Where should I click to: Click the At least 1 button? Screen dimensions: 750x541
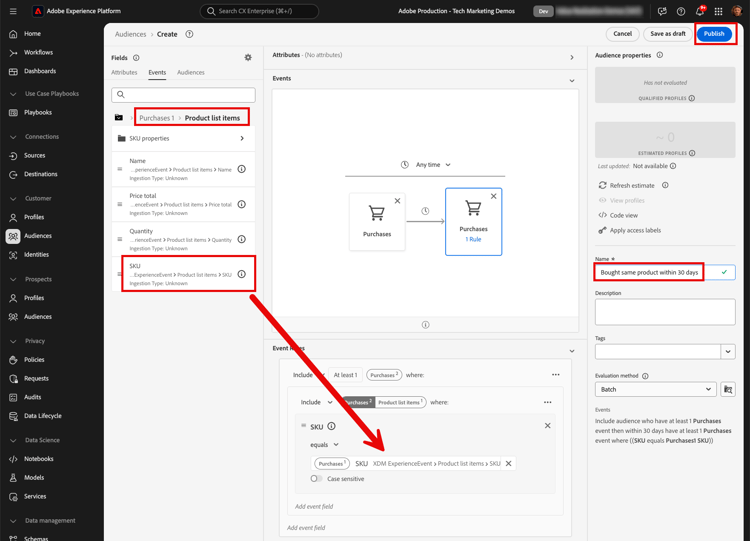tap(345, 375)
